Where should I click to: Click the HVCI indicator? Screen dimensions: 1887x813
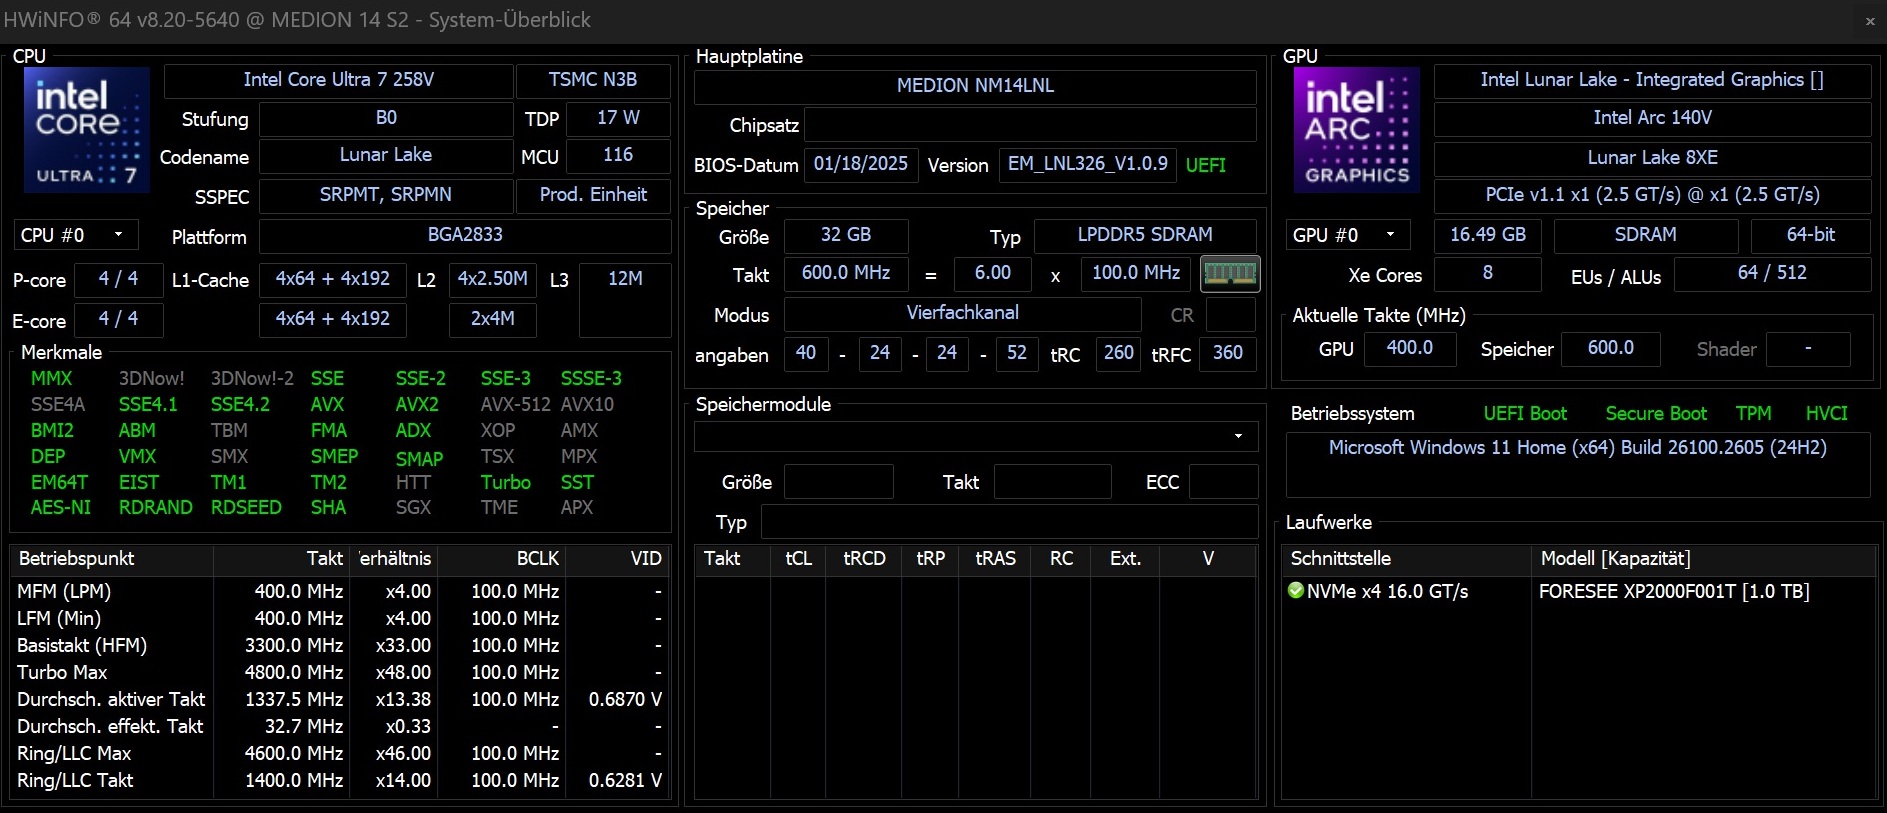(1826, 414)
